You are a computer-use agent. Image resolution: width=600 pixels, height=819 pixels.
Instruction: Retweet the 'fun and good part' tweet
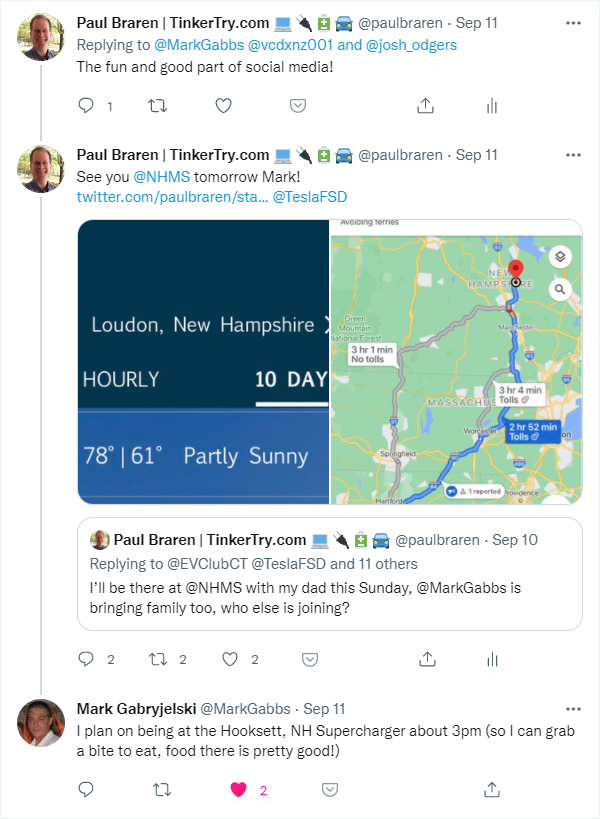[157, 106]
